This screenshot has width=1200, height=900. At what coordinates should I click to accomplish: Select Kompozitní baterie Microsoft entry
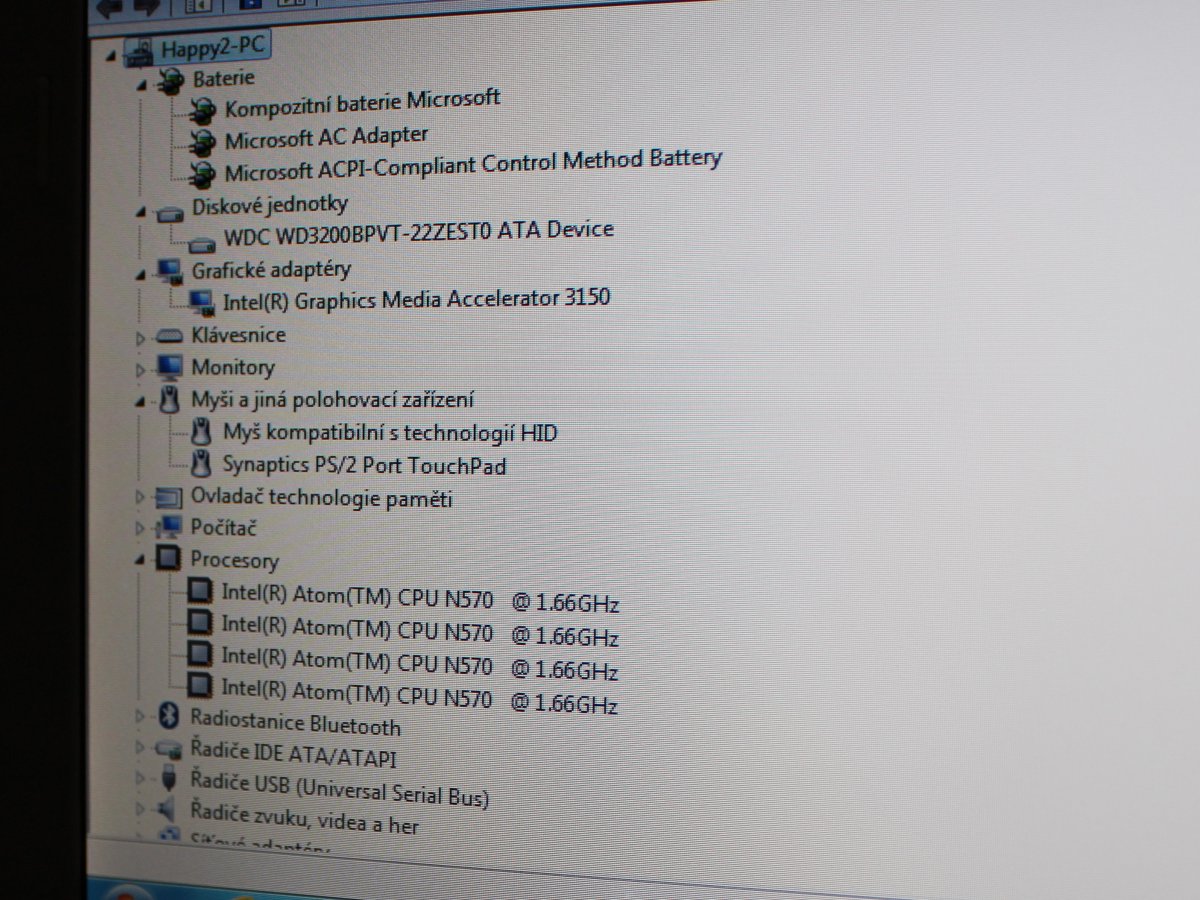pyautogui.click(x=362, y=103)
